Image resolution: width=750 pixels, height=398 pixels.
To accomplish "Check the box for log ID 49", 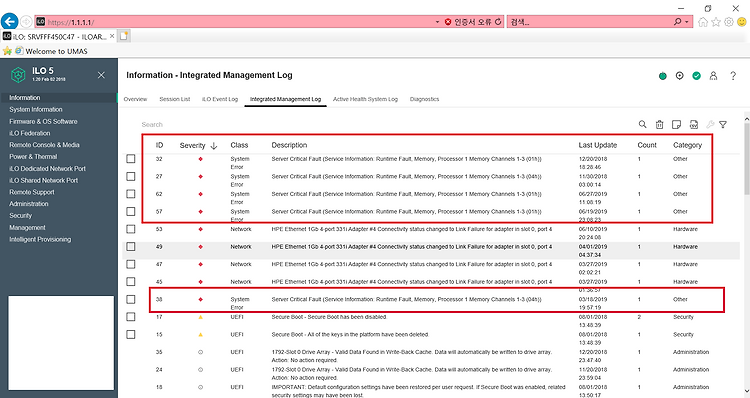I will click(x=131, y=246).
